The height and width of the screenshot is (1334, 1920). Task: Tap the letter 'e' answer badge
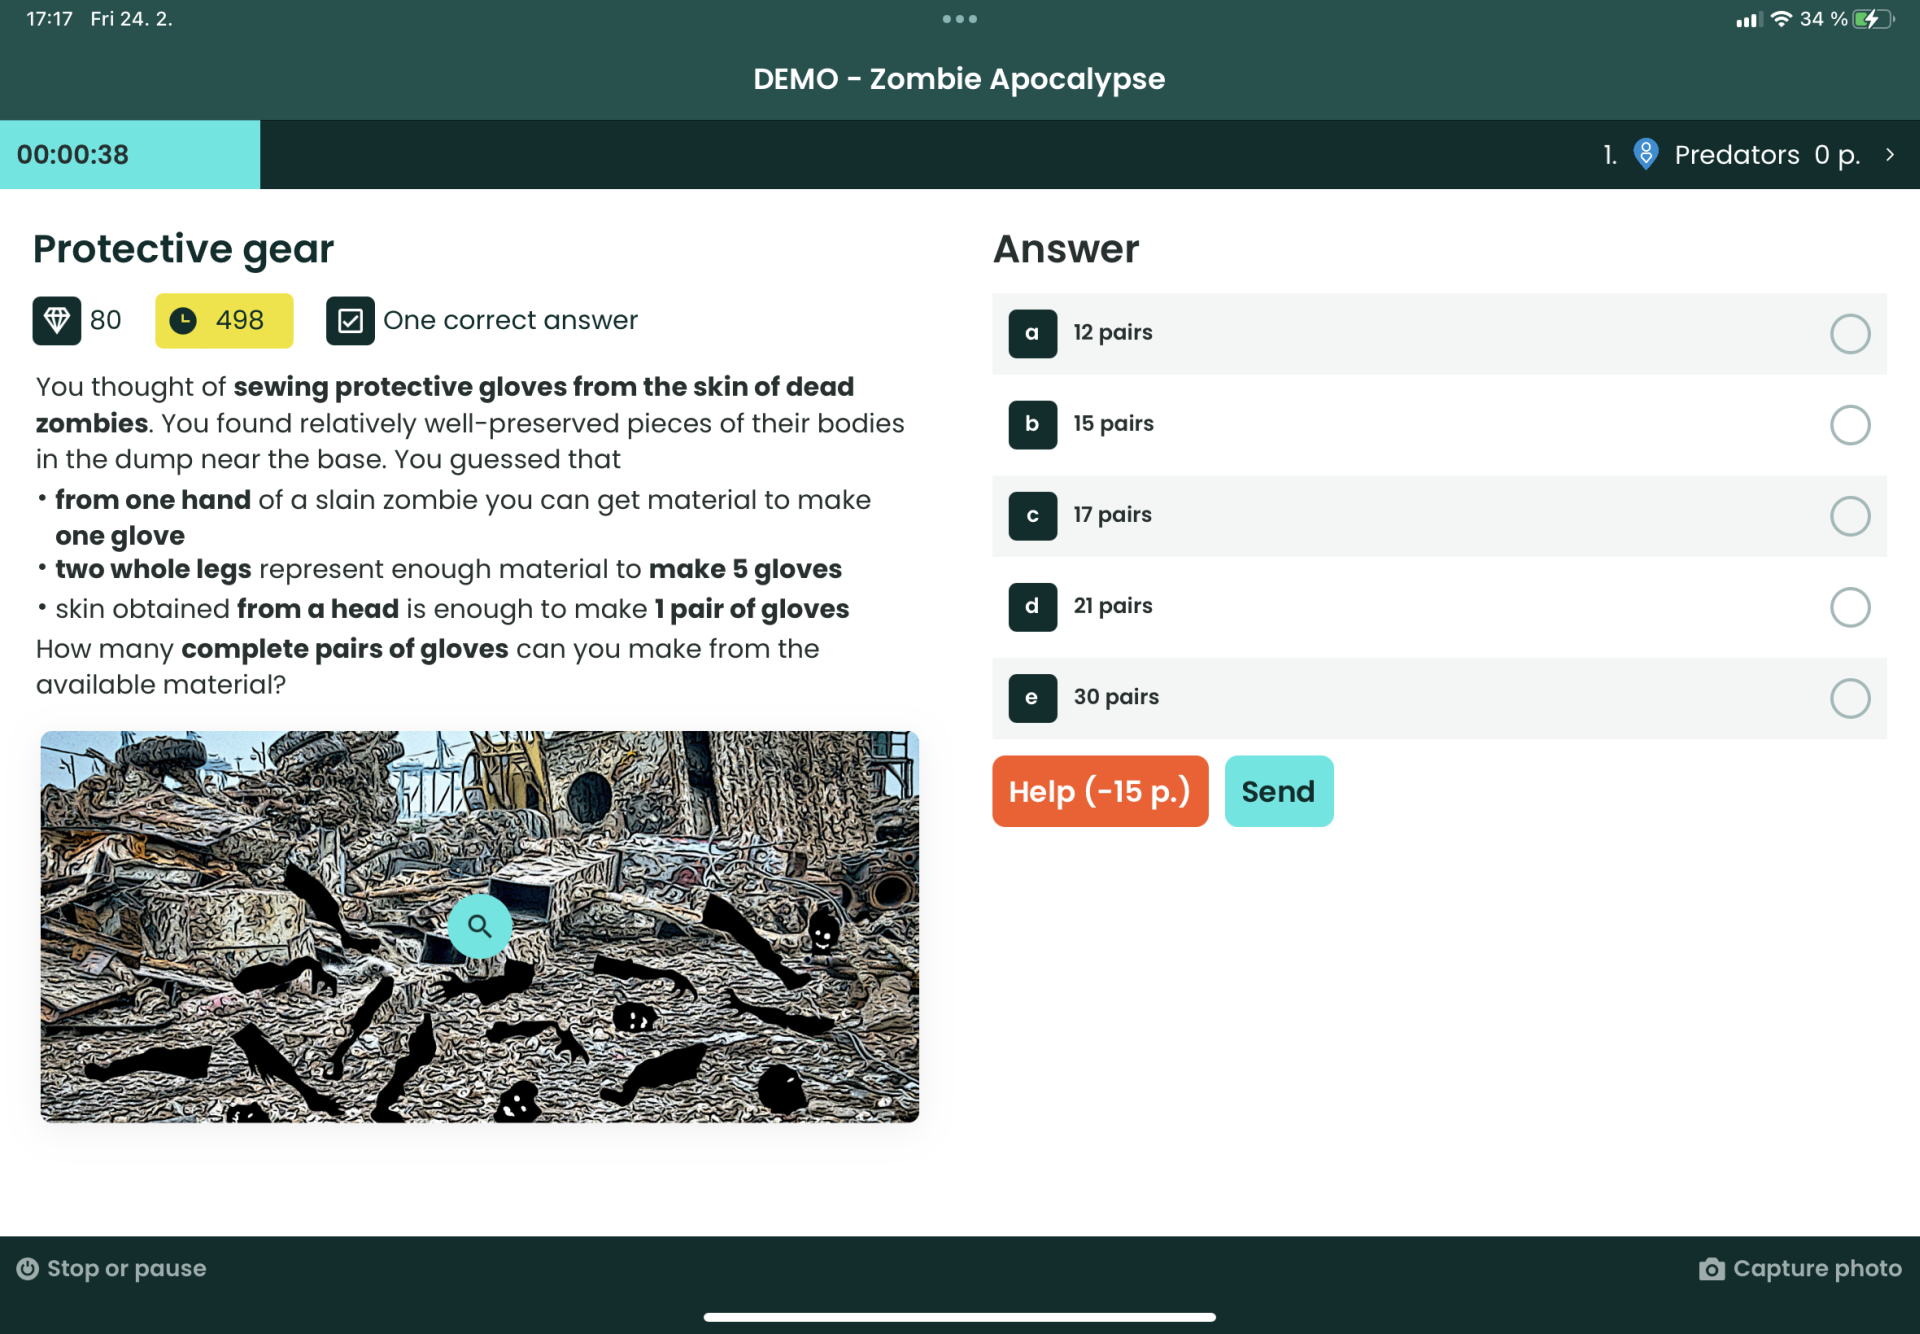coord(1032,697)
